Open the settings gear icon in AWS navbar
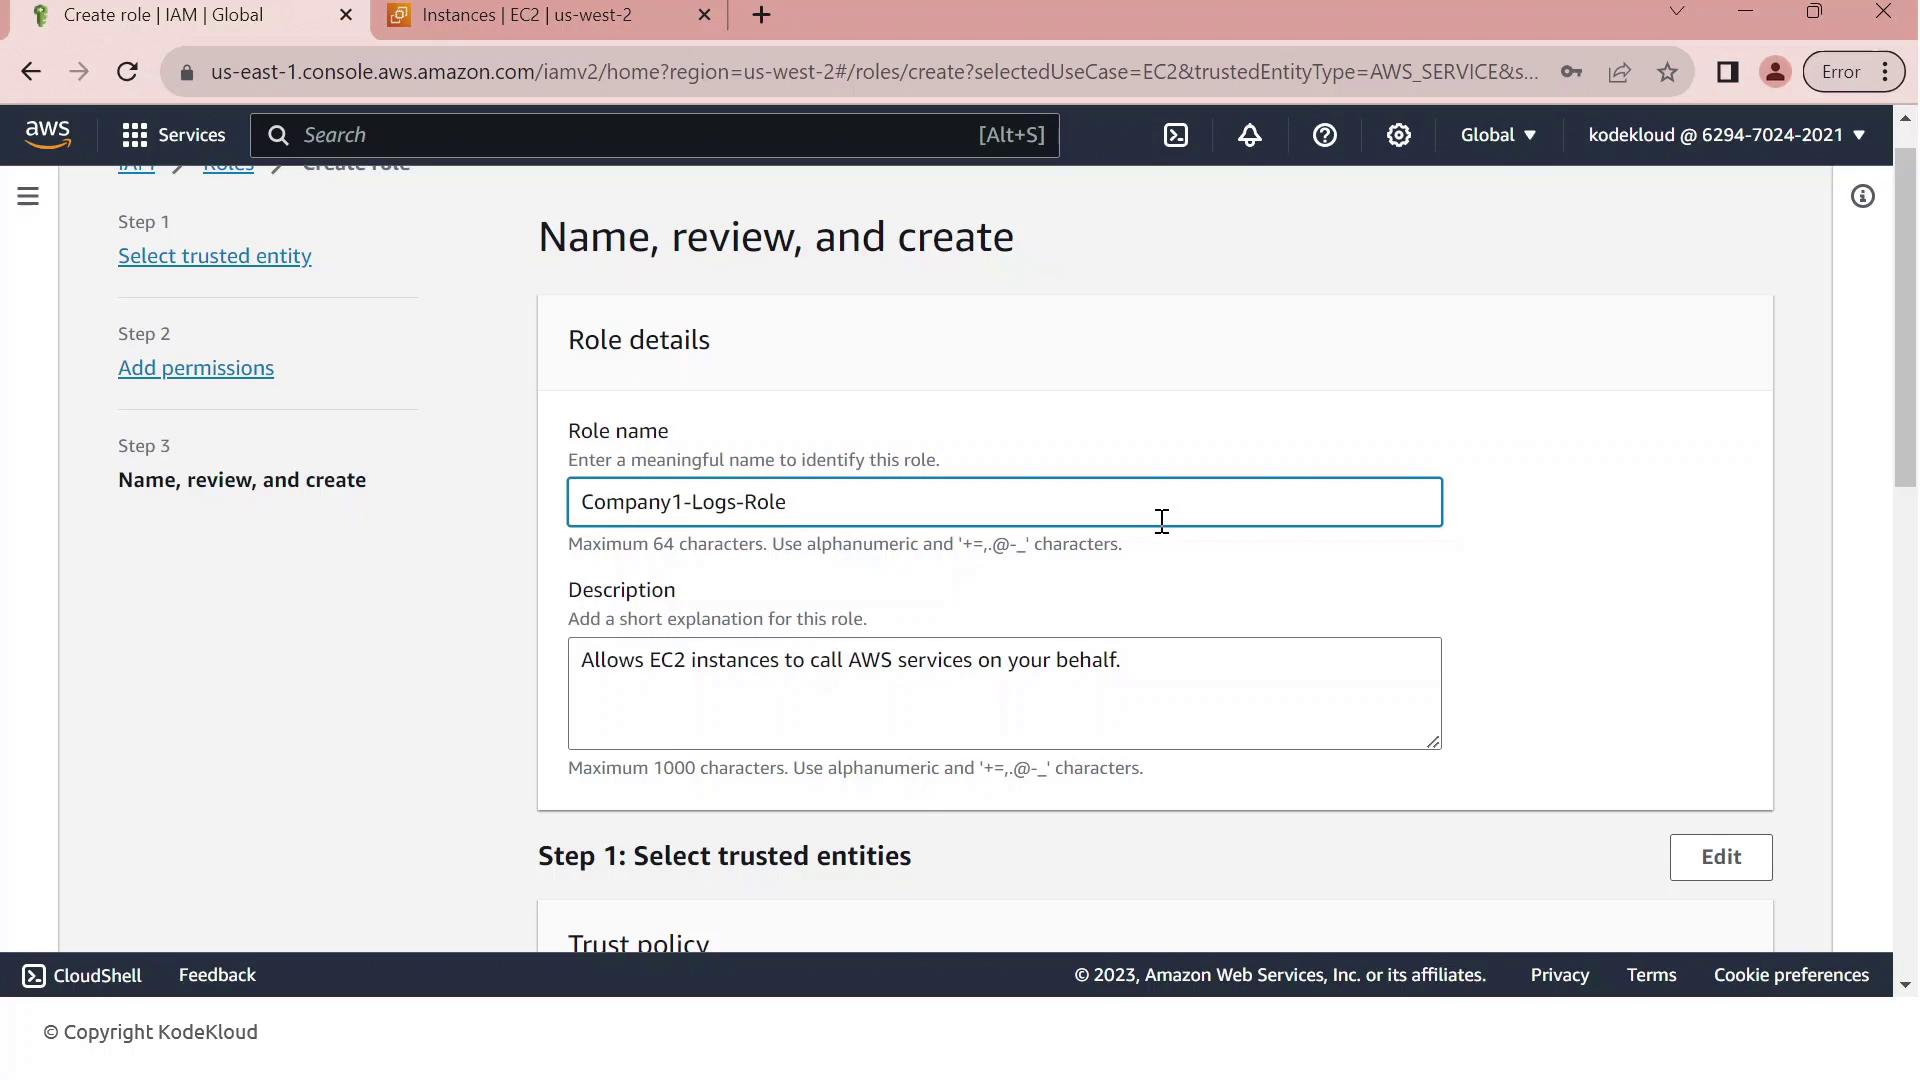Image resolution: width=1920 pixels, height=1080 pixels. [x=1399, y=135]
